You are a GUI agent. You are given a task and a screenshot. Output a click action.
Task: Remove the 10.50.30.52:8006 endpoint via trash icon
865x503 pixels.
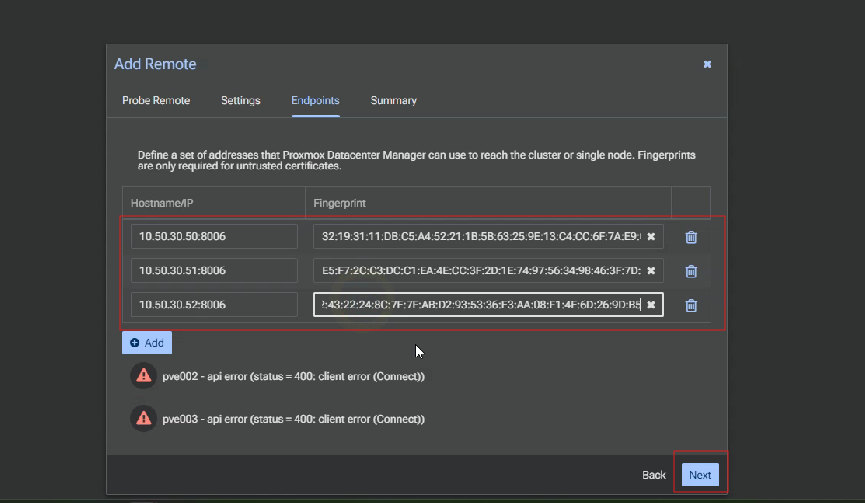tap(690, 305)
